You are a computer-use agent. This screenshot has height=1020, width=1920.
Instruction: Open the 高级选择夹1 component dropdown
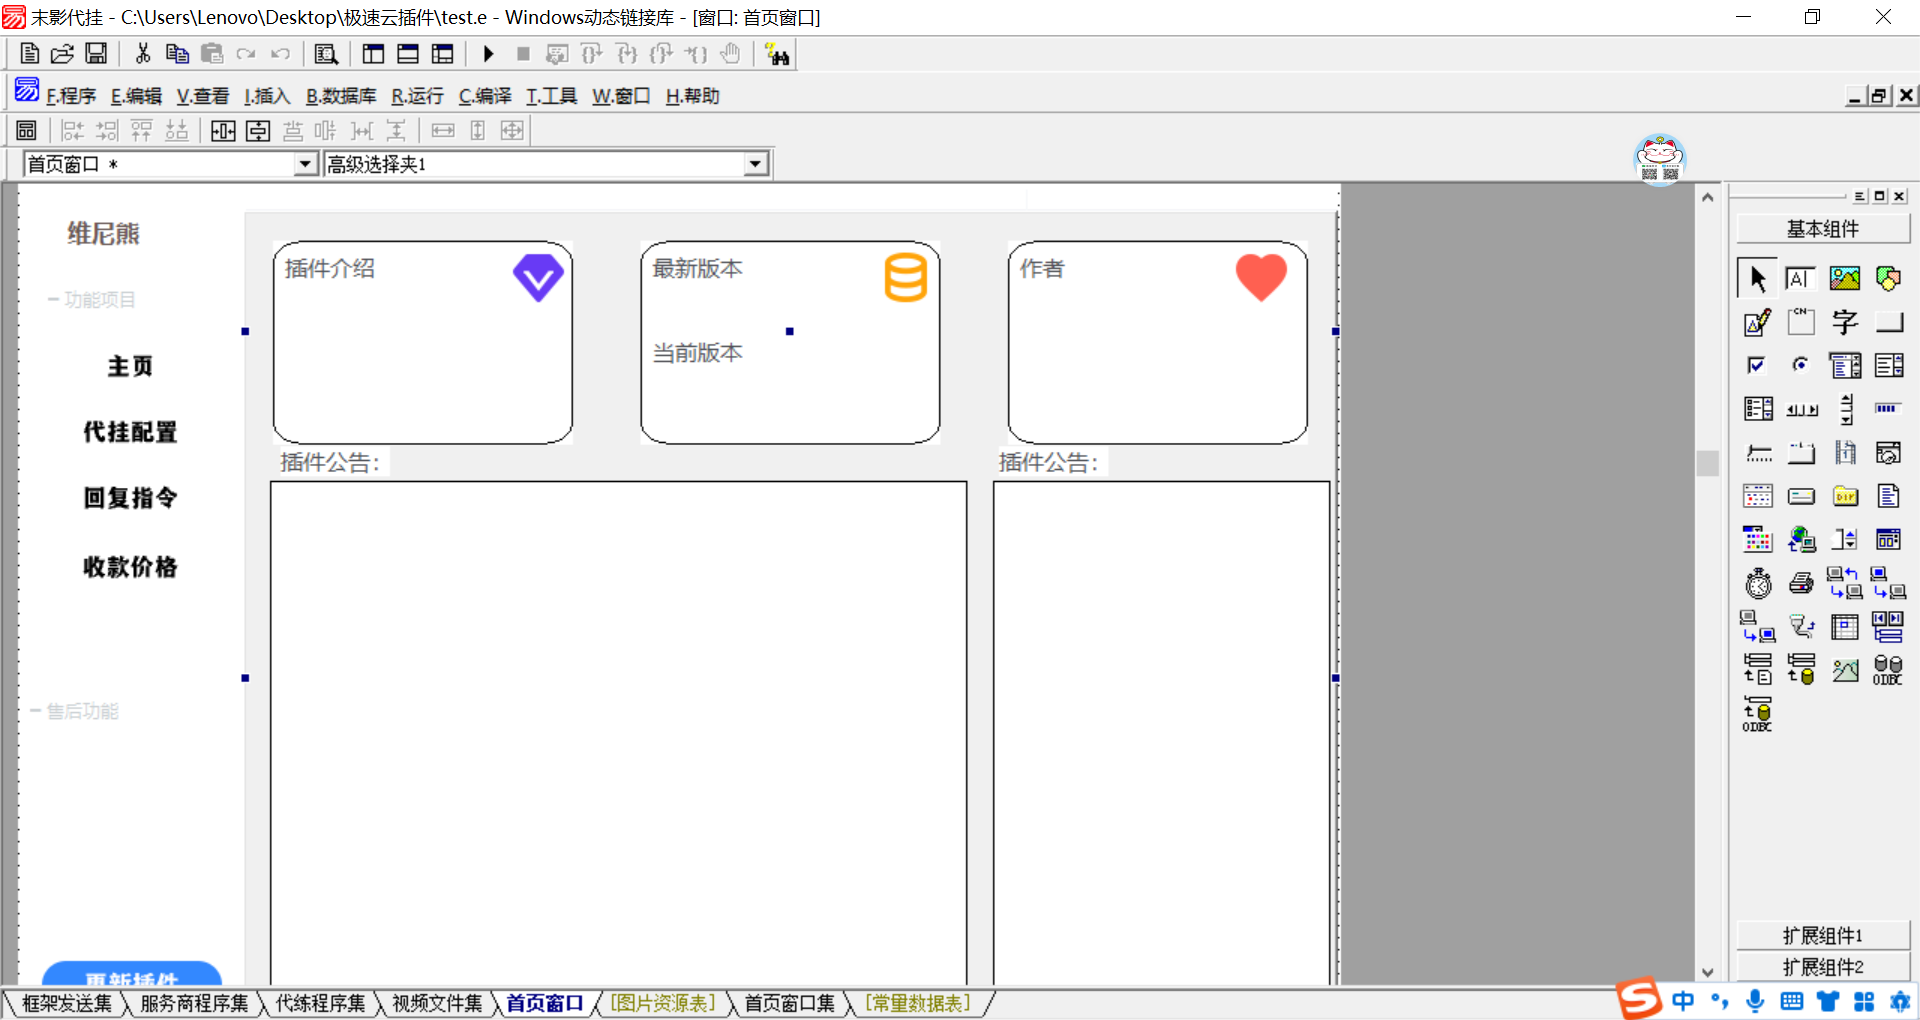click(756, 164)
